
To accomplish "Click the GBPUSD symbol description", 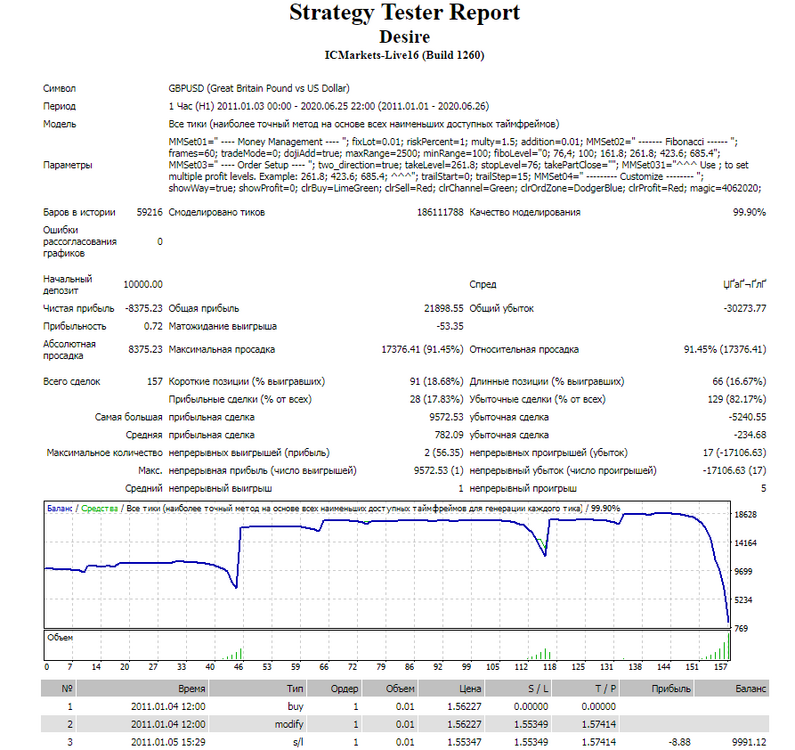I will coord(259,88).
